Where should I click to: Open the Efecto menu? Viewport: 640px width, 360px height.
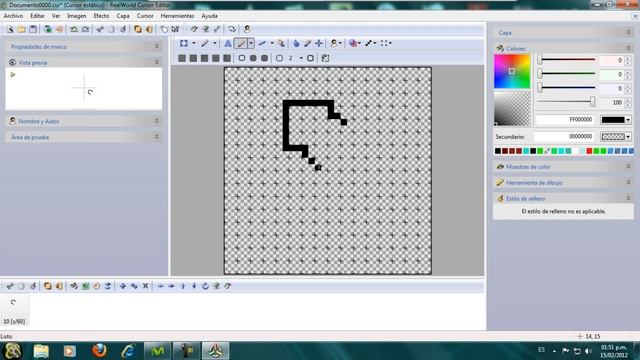point(101,16)
